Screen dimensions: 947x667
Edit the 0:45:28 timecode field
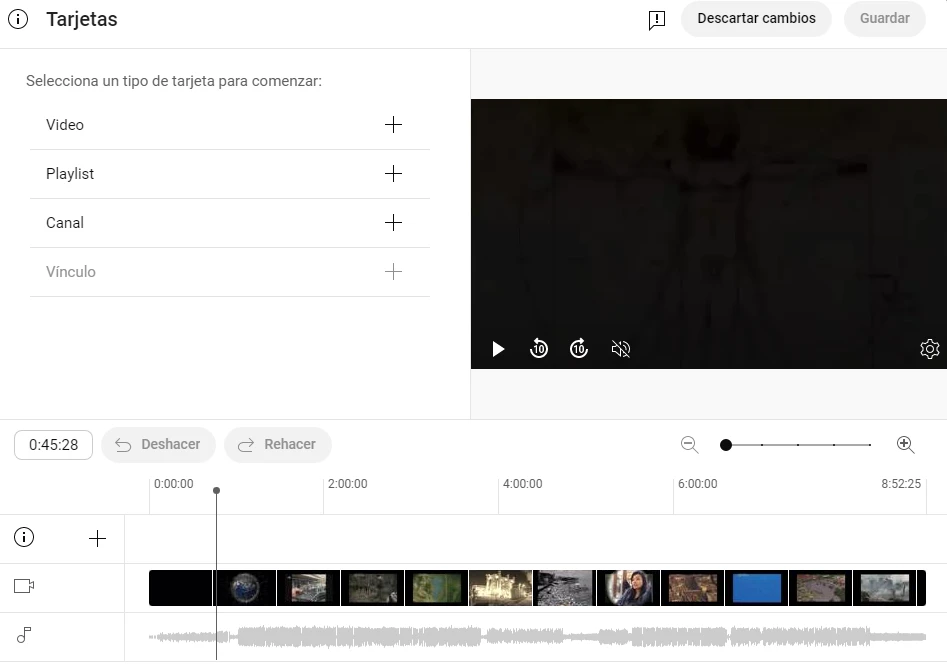click(53, 444)
